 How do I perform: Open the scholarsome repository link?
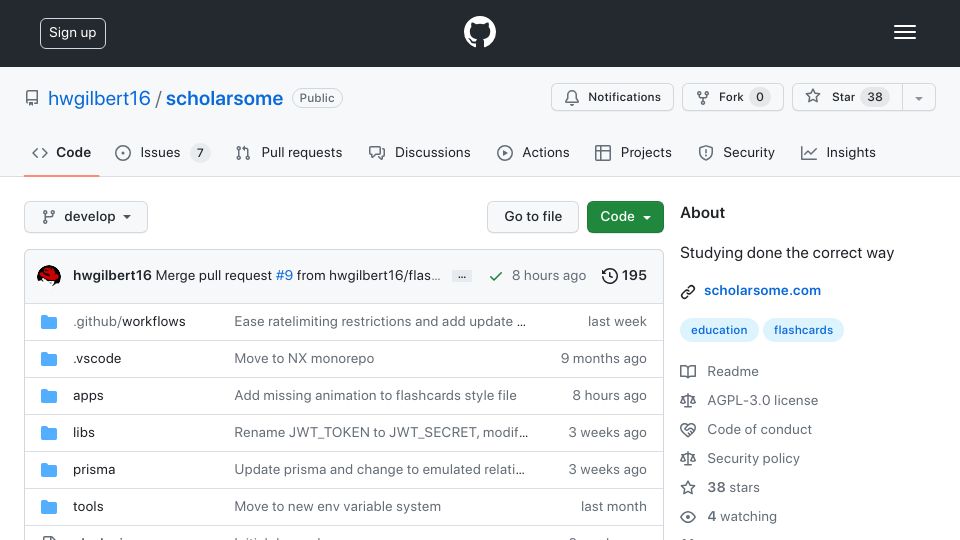tap(224, 98)
